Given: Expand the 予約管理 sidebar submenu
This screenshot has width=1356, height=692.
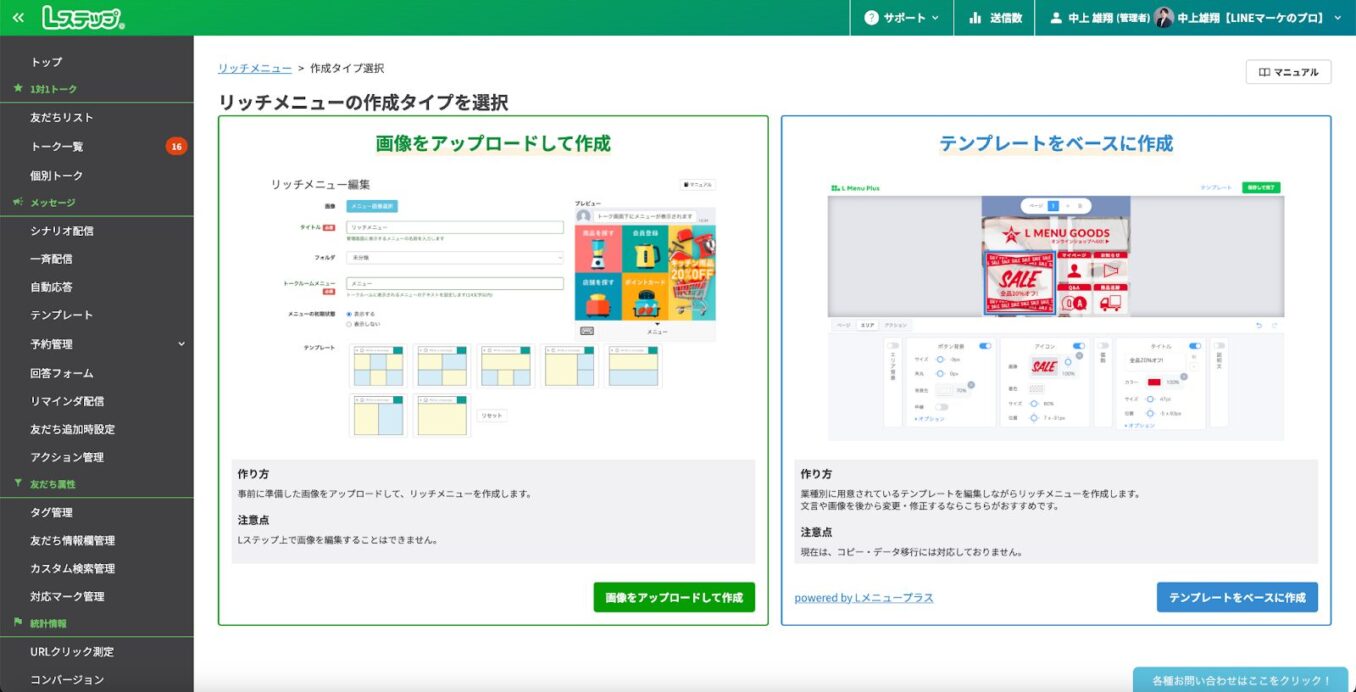Looking at the screenshot, I should coord(181,341).
